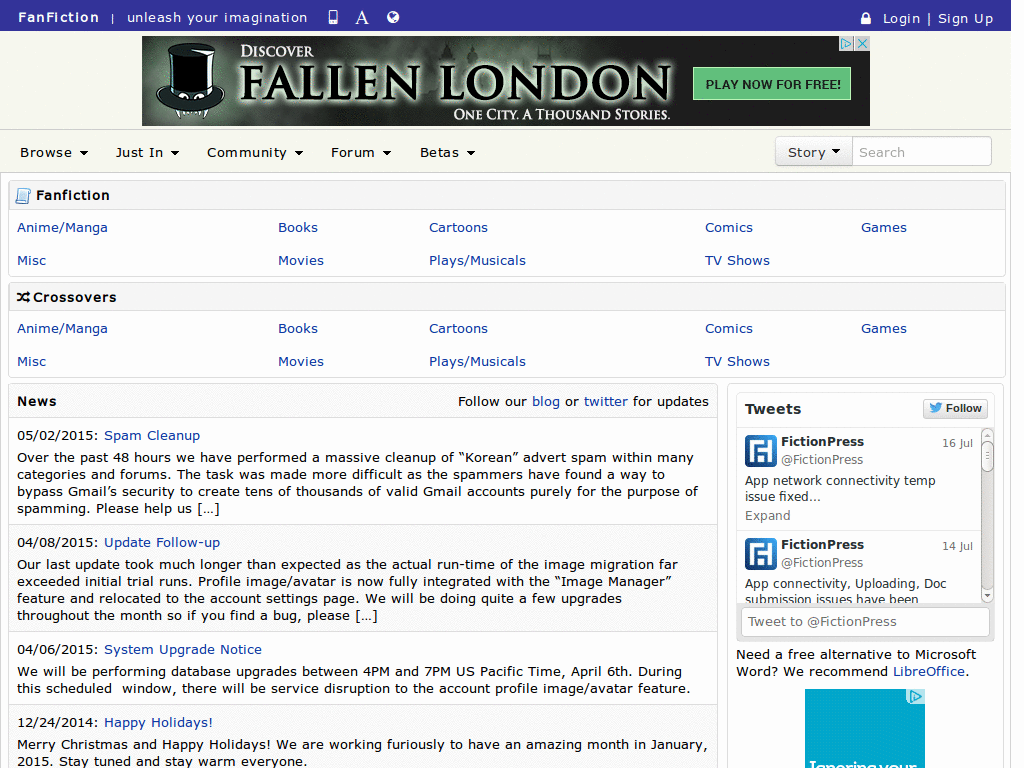Click the shuffle icon next to Crossovers
This screenshot has width=1024, height=768.
pos(22,296)
